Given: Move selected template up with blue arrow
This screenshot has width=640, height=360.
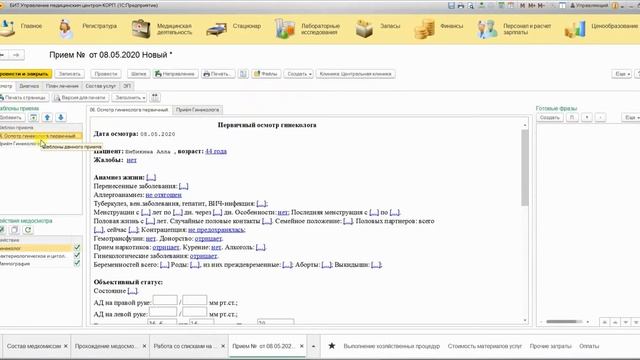Looking at the screenshot, I should click(x=47, y=118).
